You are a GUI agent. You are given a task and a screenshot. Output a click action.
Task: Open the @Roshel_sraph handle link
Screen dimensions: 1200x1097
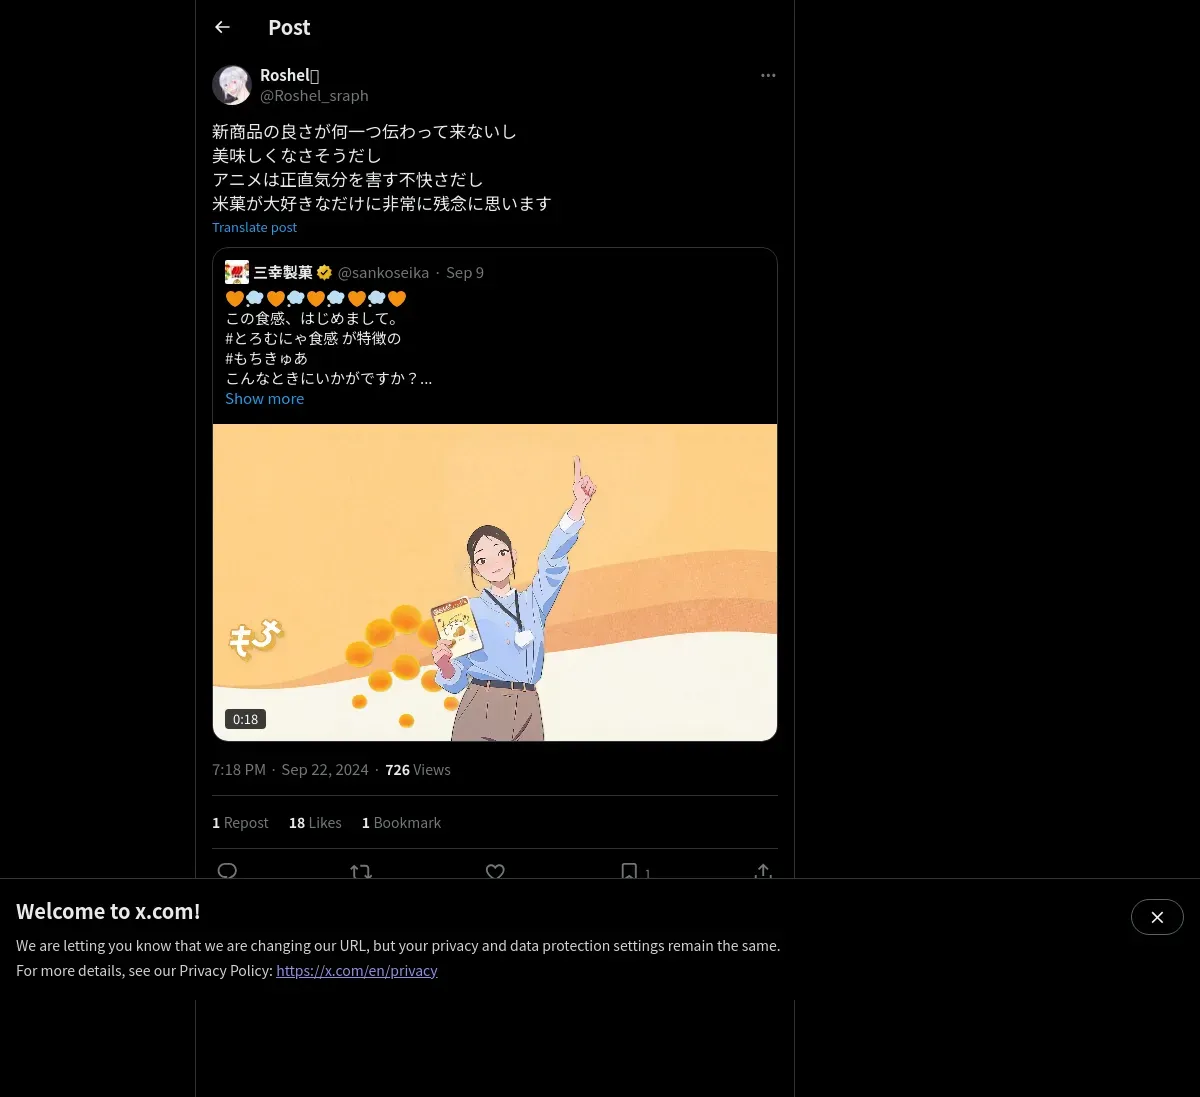314,95
